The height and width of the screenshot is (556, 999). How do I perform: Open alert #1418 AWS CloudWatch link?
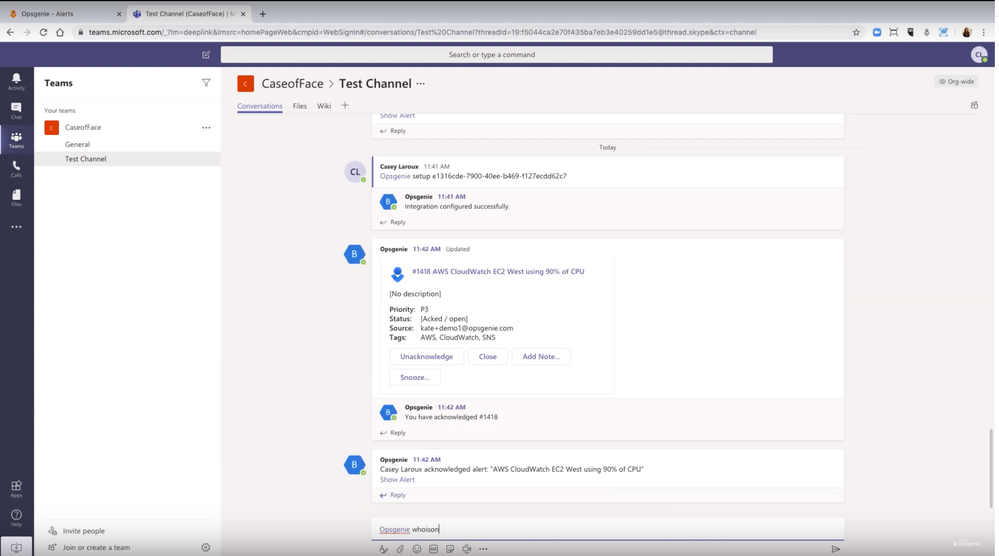498,271
